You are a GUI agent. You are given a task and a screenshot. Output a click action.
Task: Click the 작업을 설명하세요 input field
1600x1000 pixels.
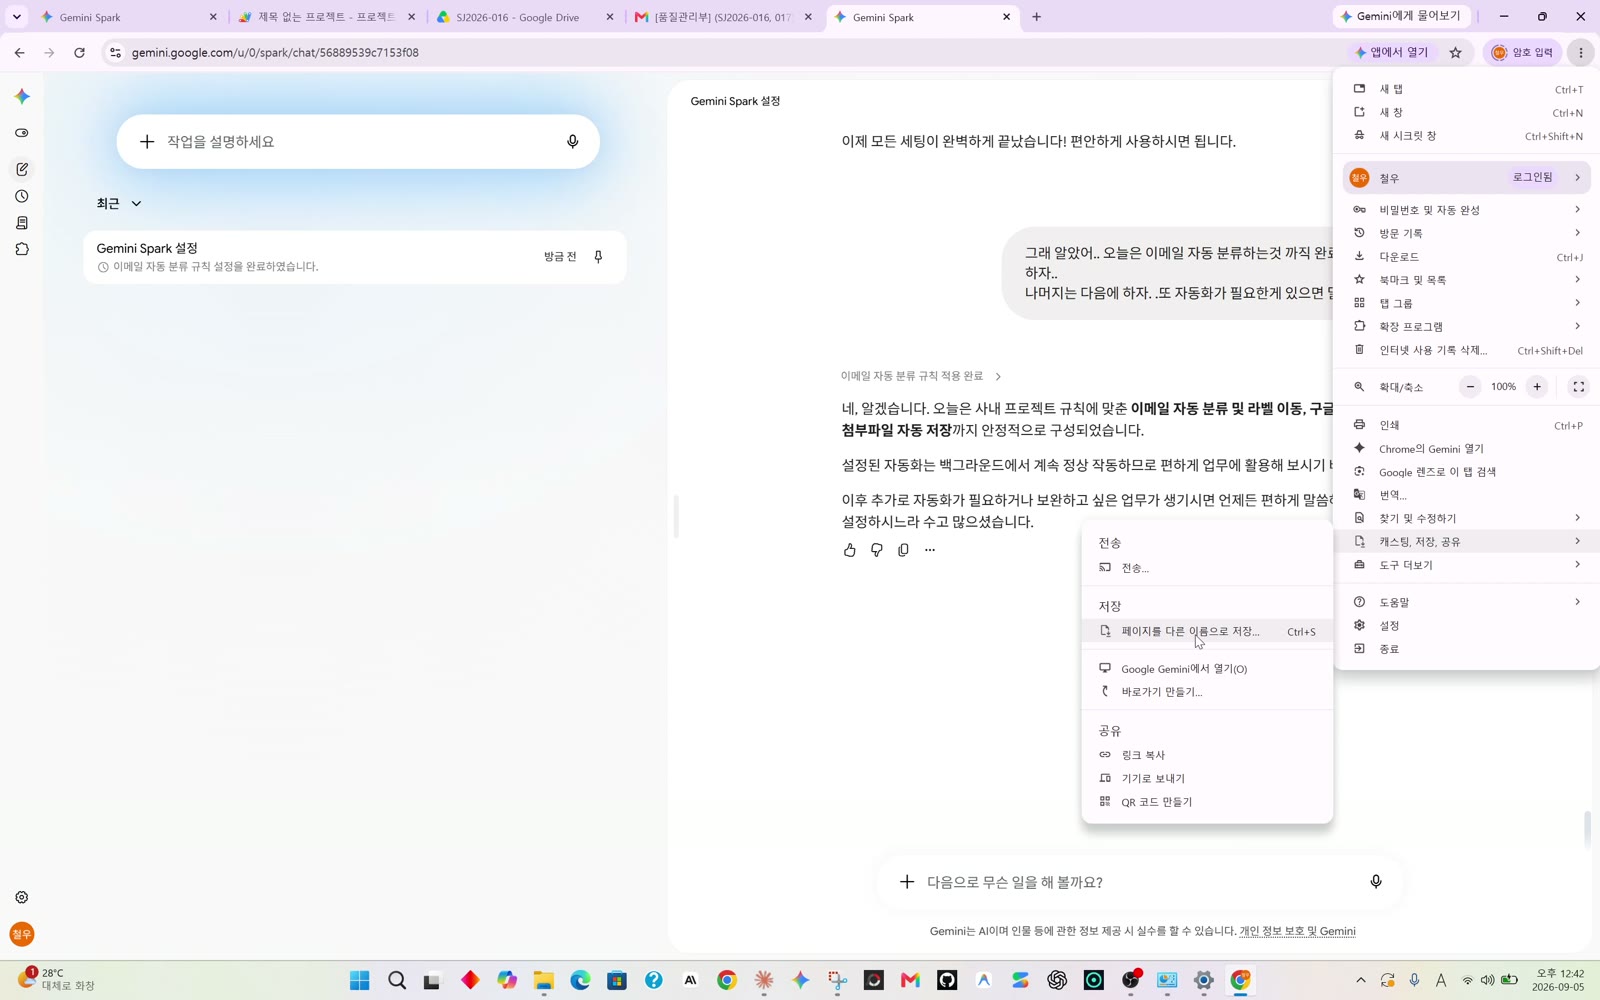[x=358, y=142]
